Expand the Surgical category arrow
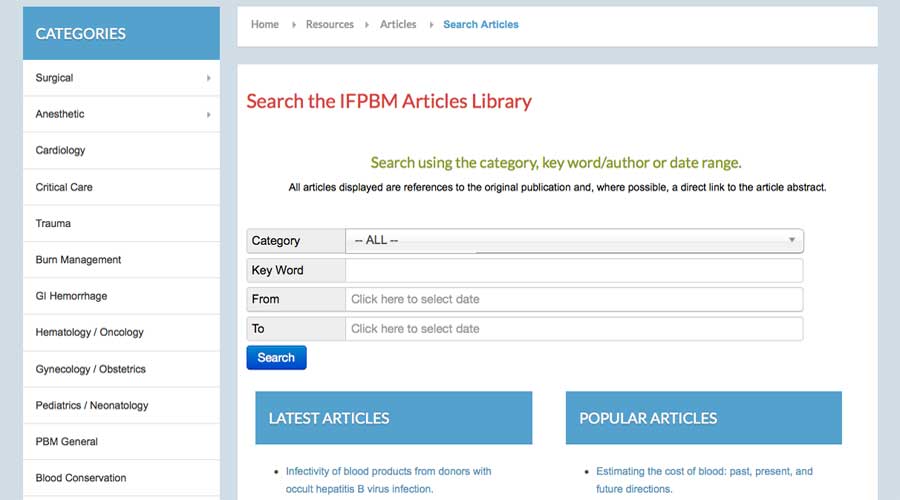This screenshot has width=900, height=500. tap(208, 78)
